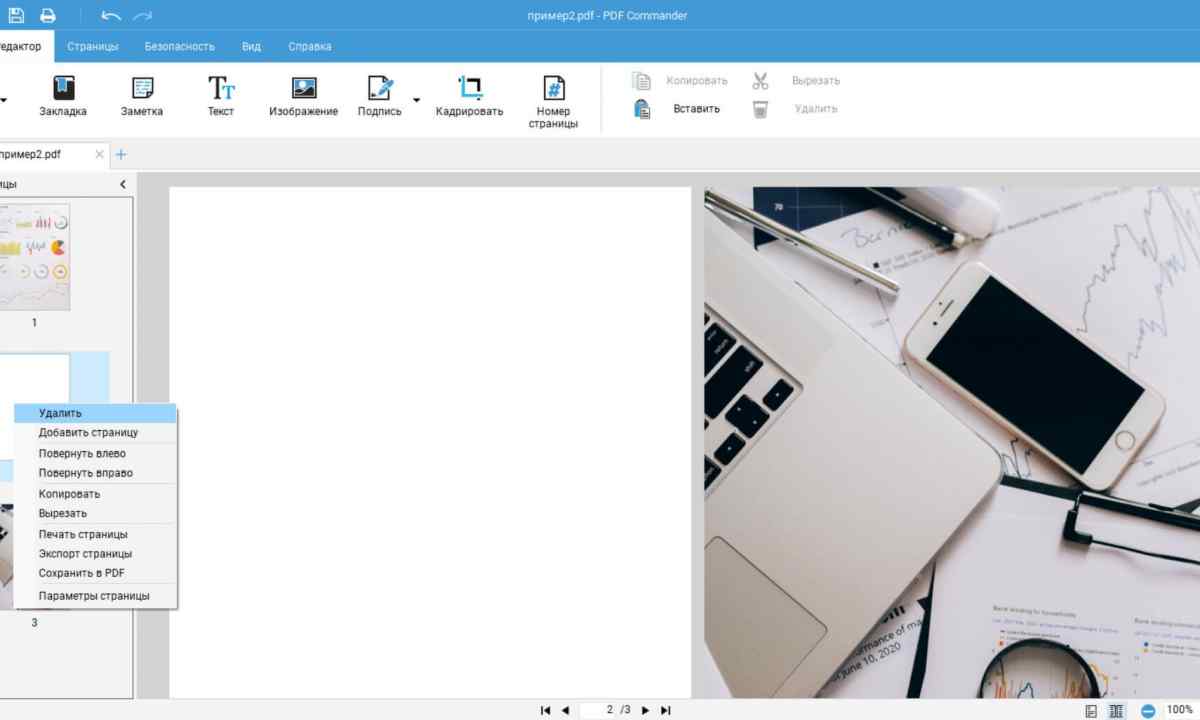Viewport: 1200px width, 720px height.
Task: Click the Save icon in title bar
Action: [15, 15]
